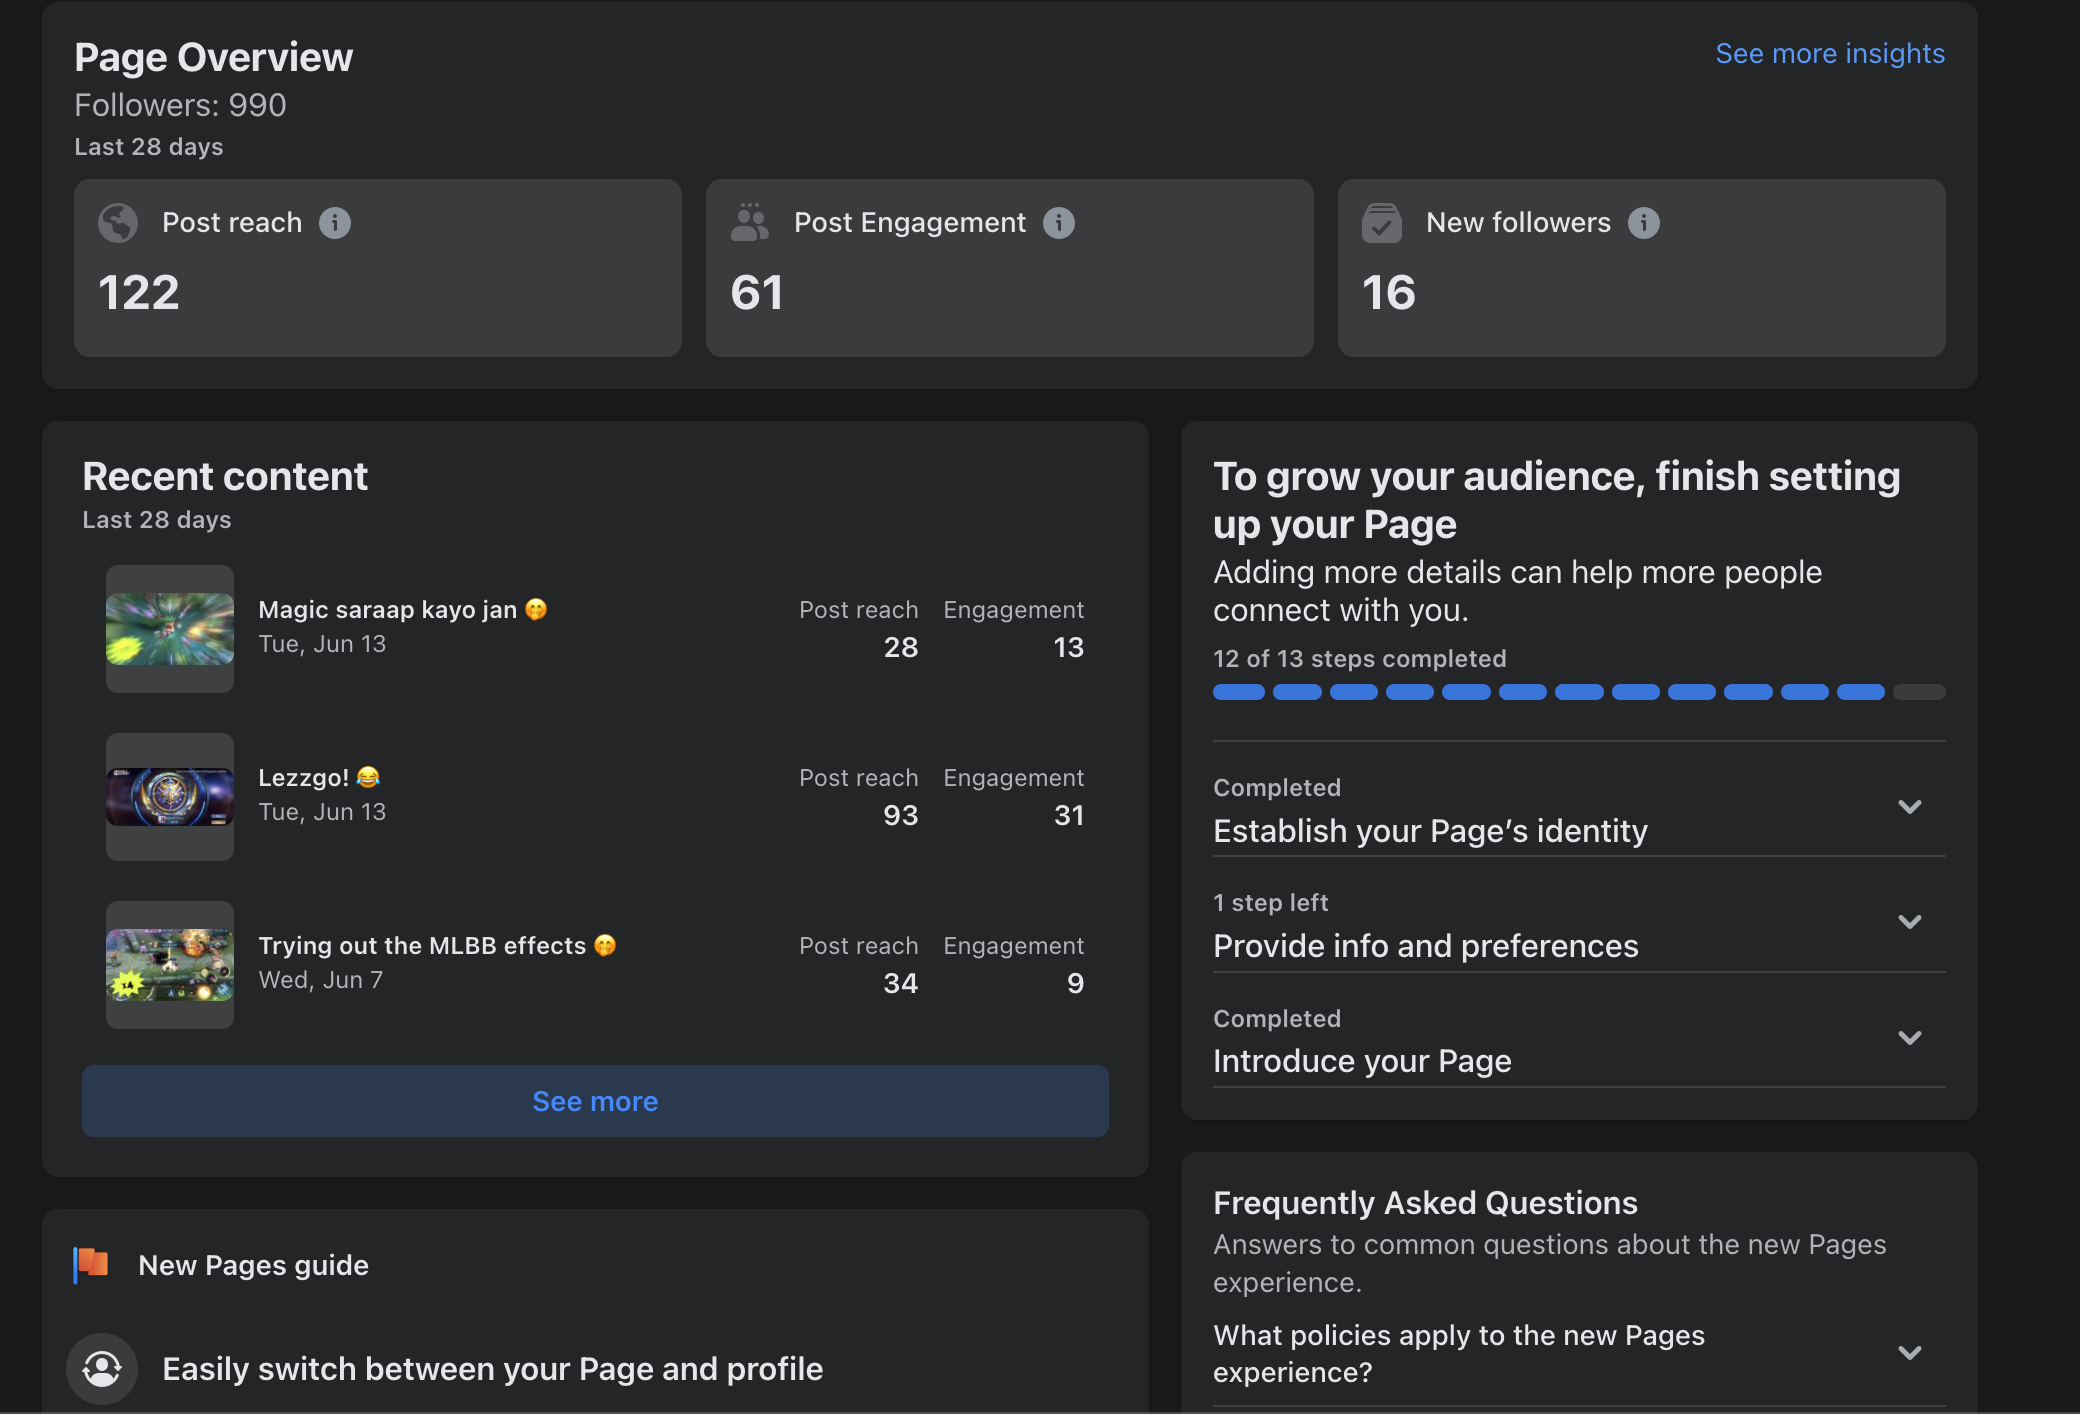2080x1414 pixels.
Task: Click the orange flag New Pages guide icon
Action: pyautogui.click(x=92, y=1264)
